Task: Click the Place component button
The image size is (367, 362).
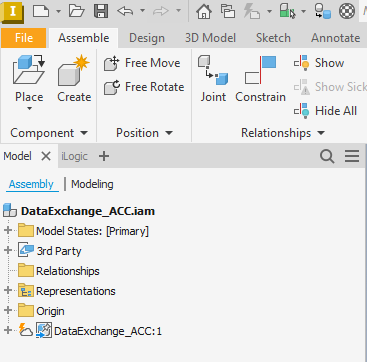Action: (29, 78)
